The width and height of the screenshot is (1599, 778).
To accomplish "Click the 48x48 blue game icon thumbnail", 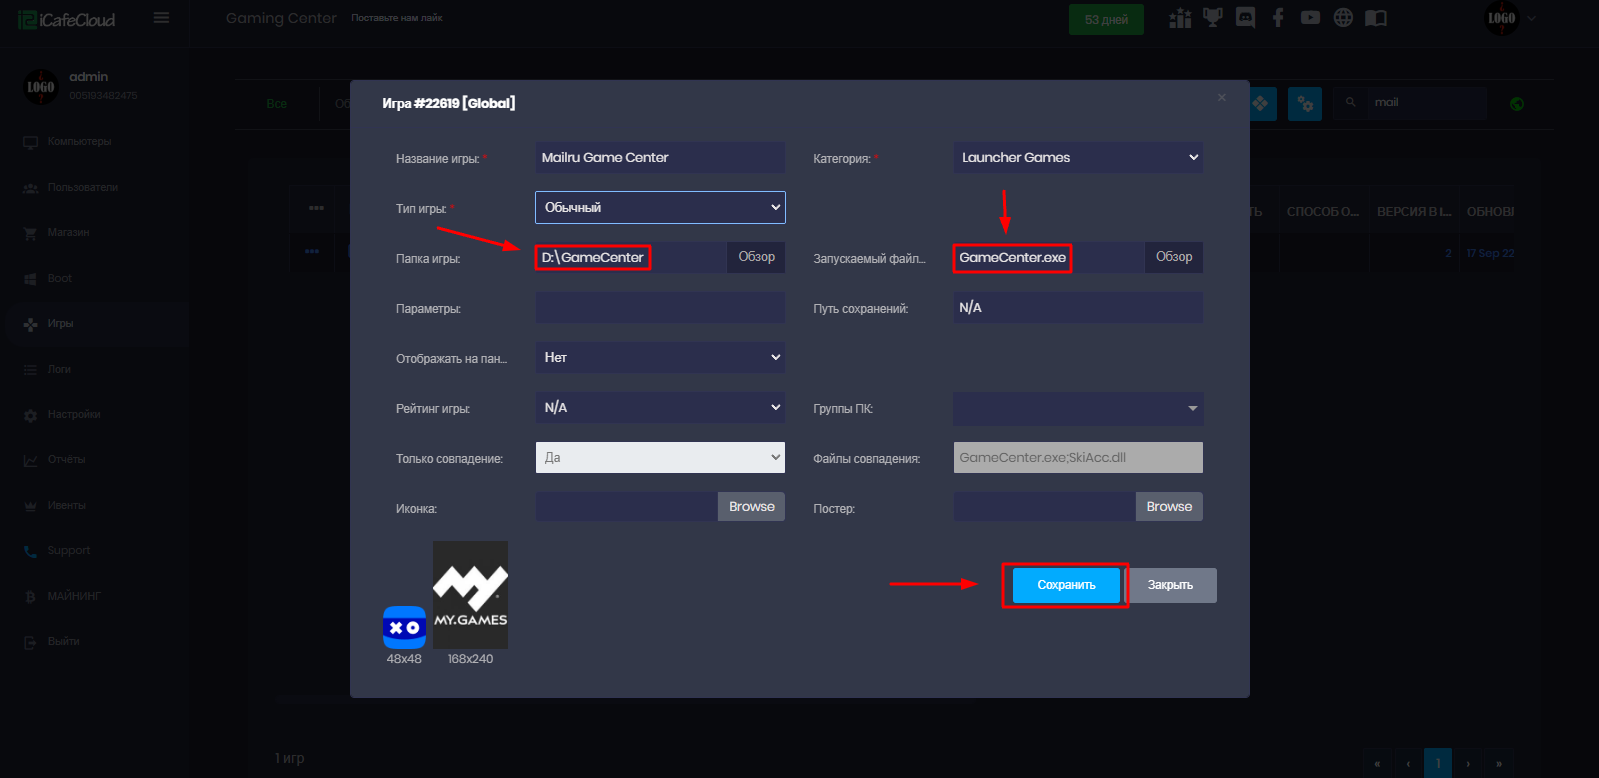I will coord(404,627).
